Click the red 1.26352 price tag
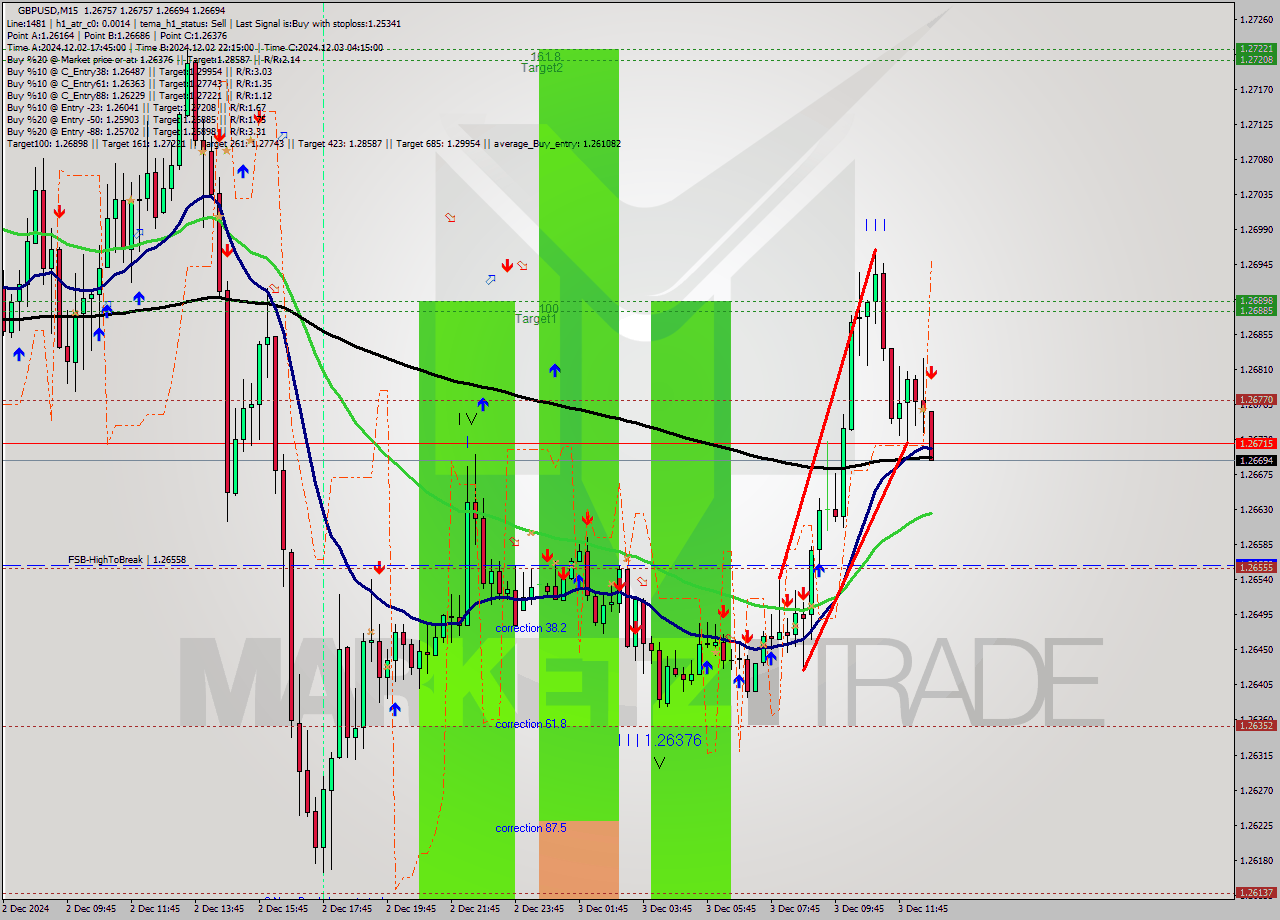This screenshot has width=1280, height=920. [1255, 726]
